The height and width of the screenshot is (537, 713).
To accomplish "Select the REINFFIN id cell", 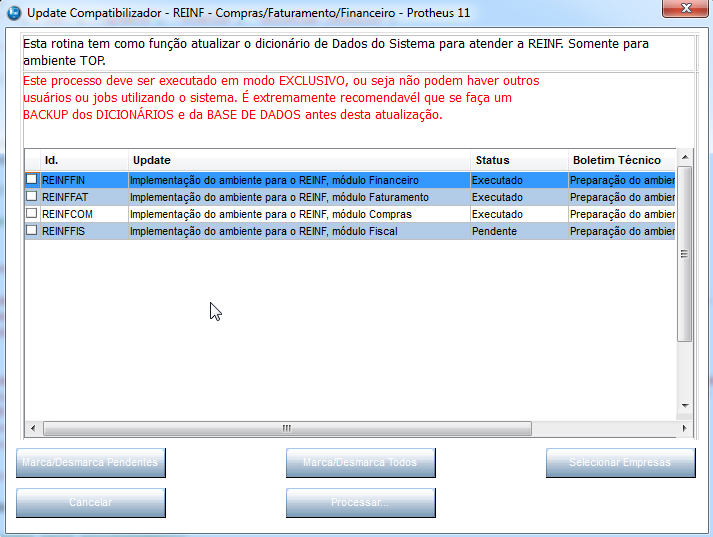I will tap(85, 180).
